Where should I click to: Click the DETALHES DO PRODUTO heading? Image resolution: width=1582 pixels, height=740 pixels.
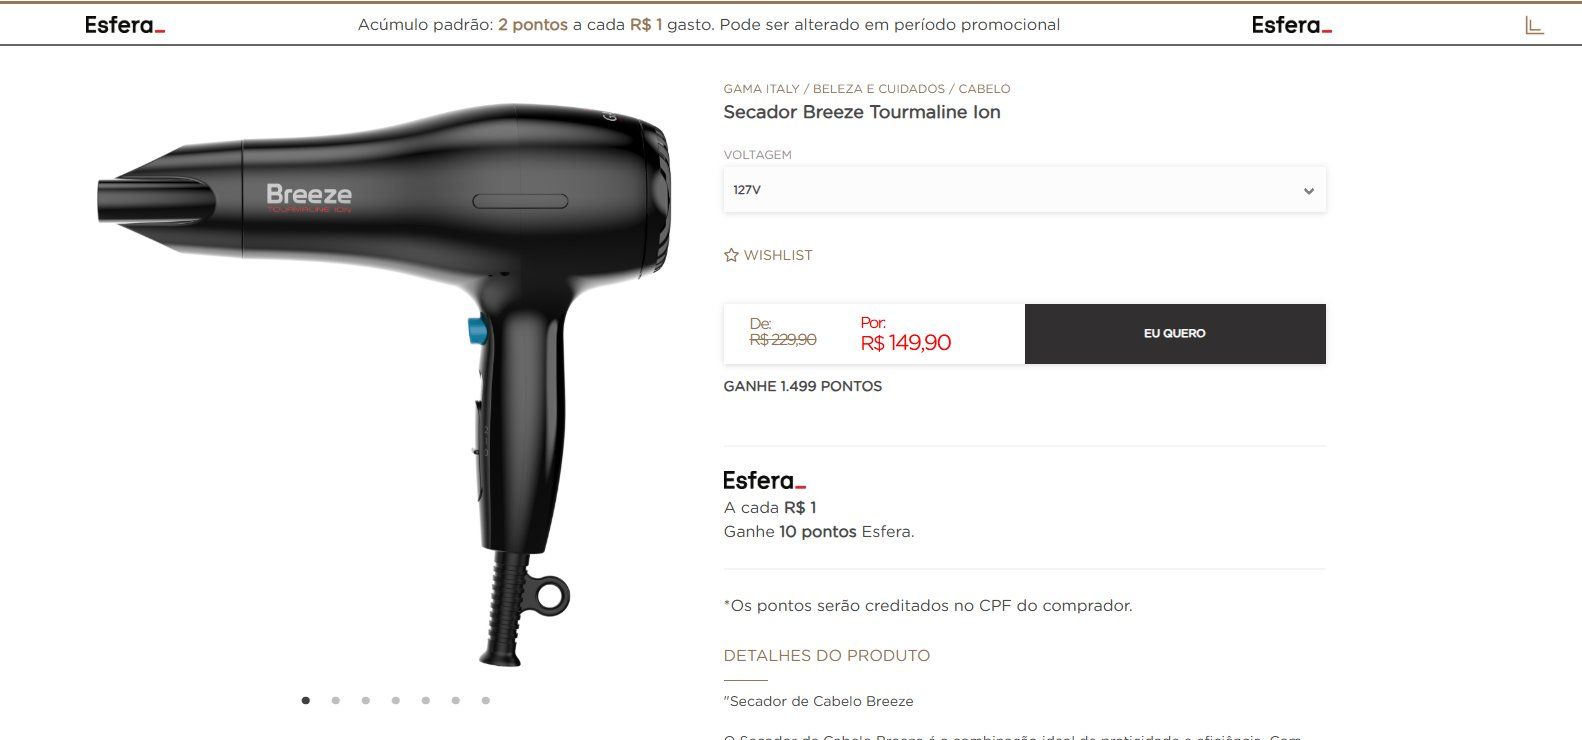(x=826, y=656)
